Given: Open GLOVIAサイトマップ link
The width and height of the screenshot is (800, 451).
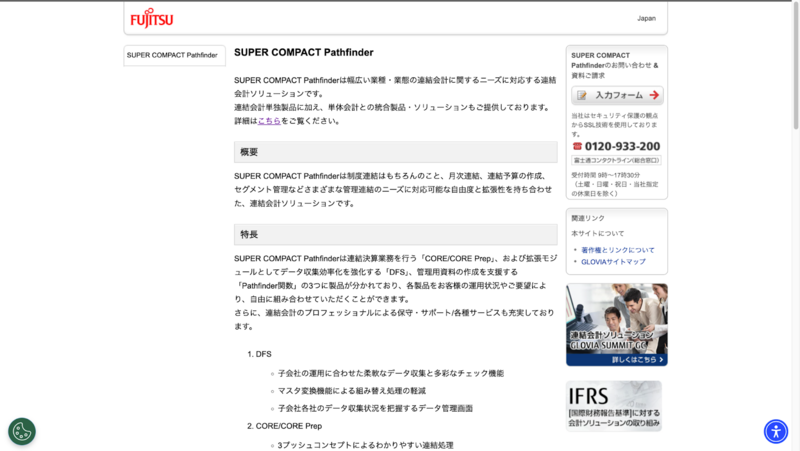Looking at the screenshot, I should click(613, 262).
